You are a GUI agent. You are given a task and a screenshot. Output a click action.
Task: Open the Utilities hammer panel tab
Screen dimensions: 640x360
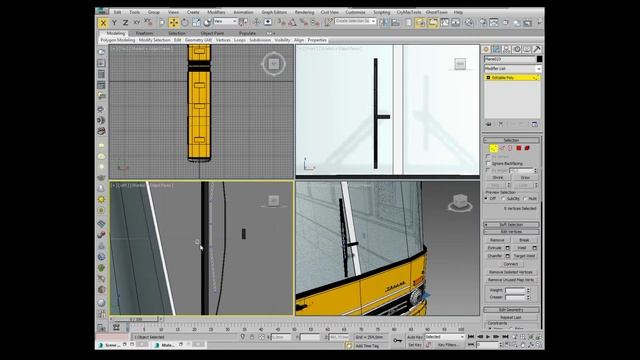coord(537,49)
